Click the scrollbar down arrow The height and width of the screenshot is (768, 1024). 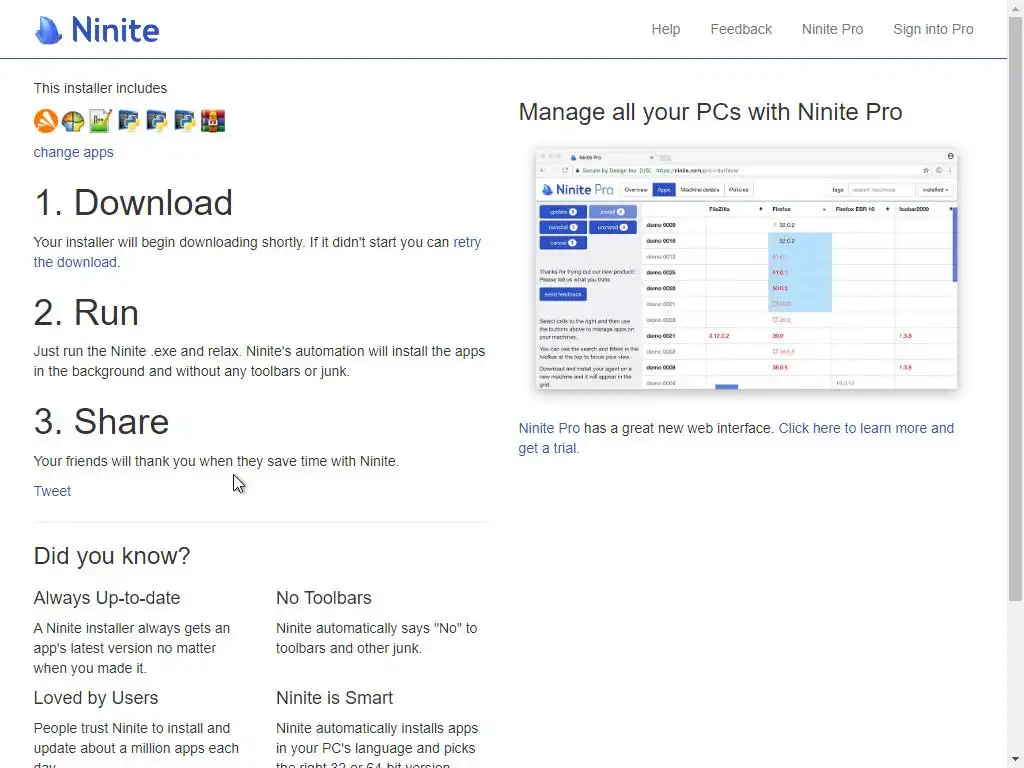pos(1016,760)
